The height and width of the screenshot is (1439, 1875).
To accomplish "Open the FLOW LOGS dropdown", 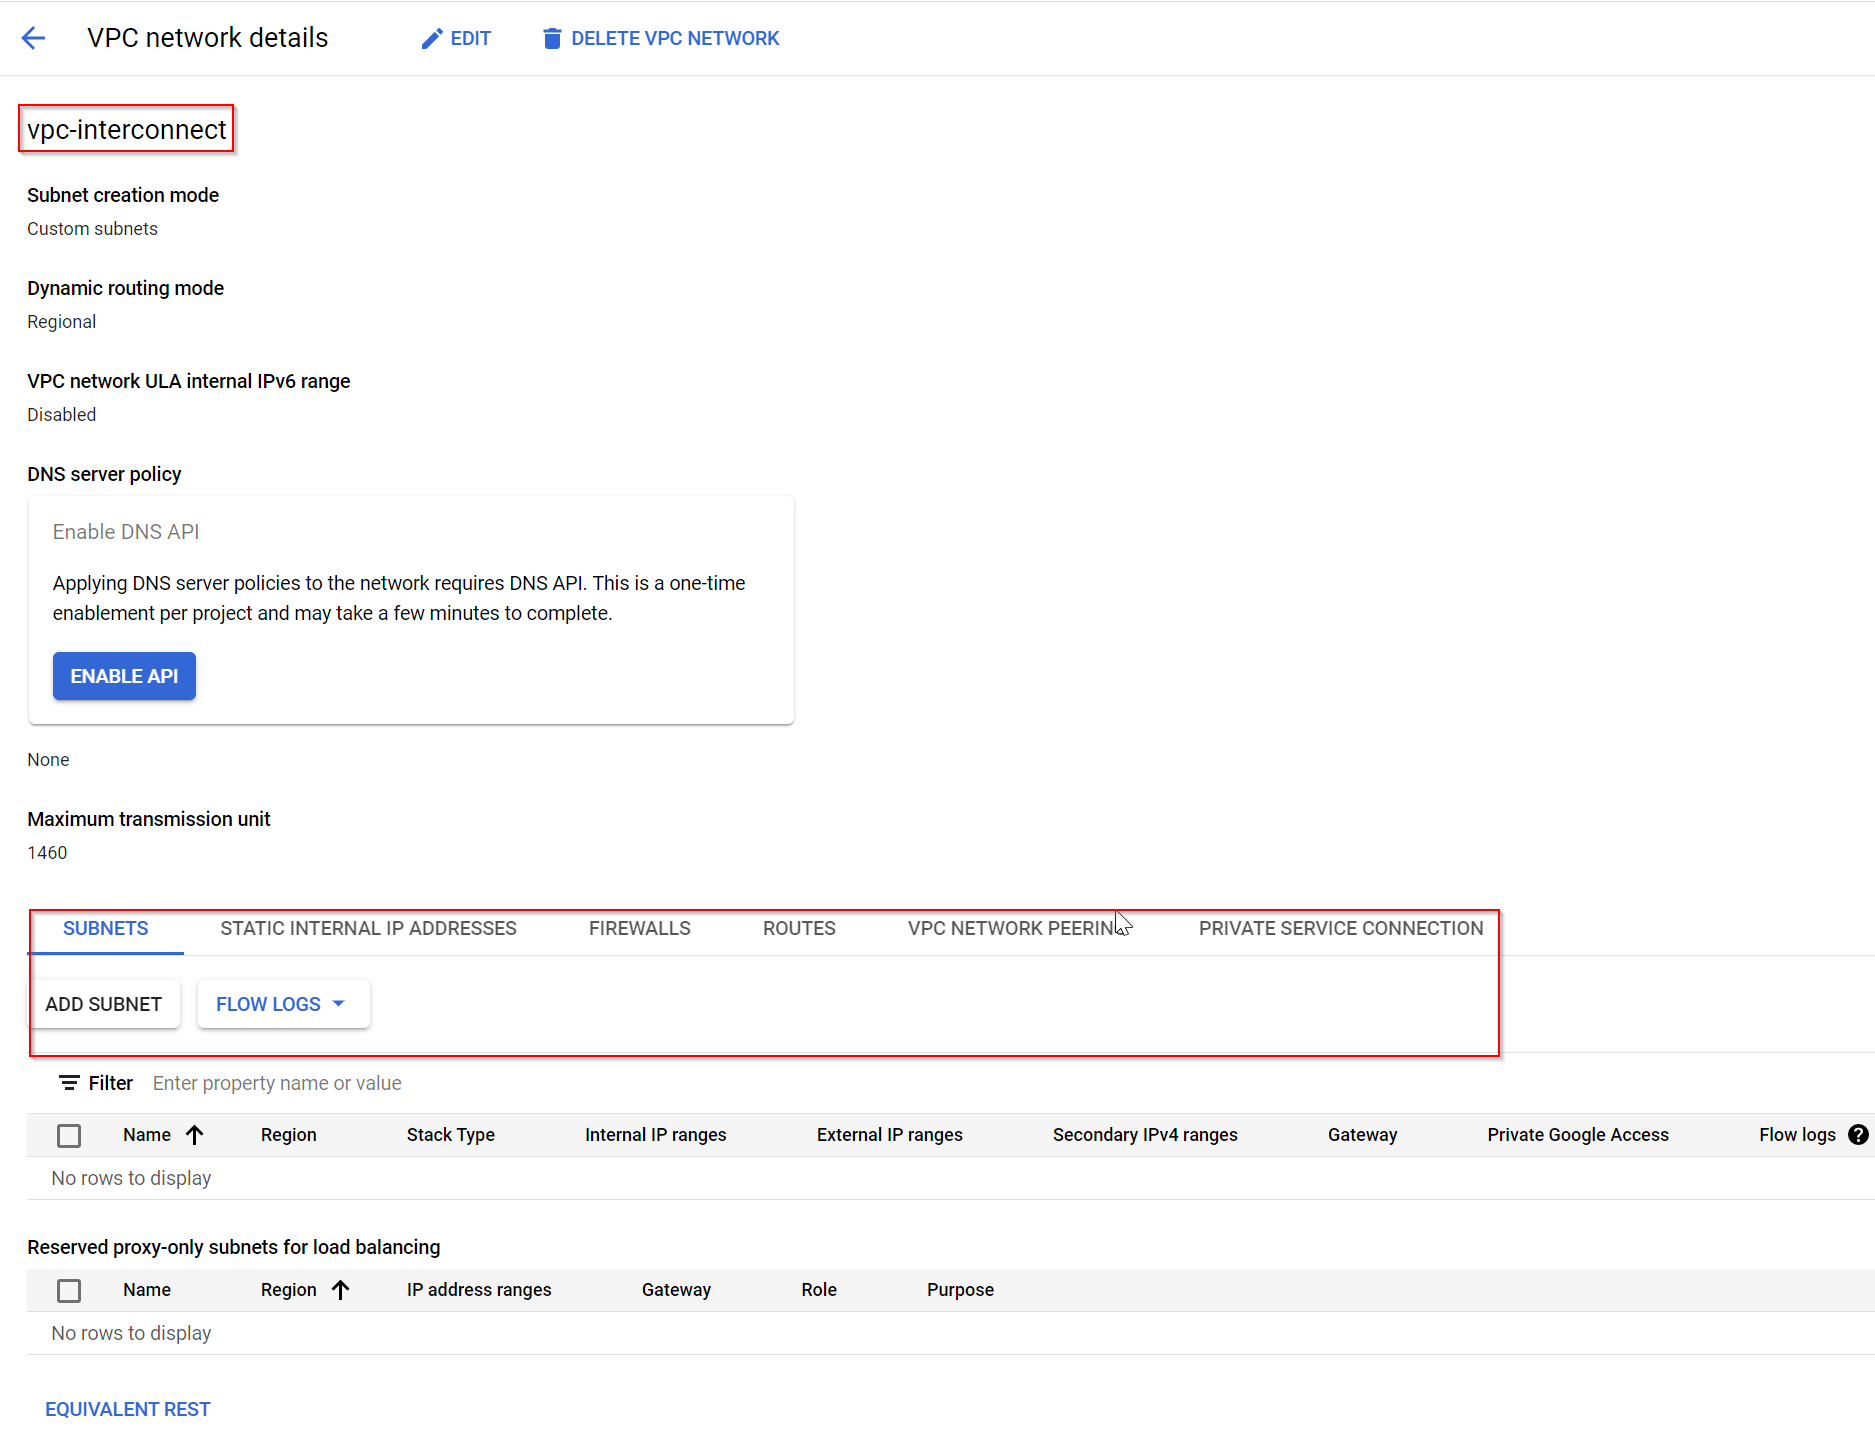I will tap(282, 1003).
